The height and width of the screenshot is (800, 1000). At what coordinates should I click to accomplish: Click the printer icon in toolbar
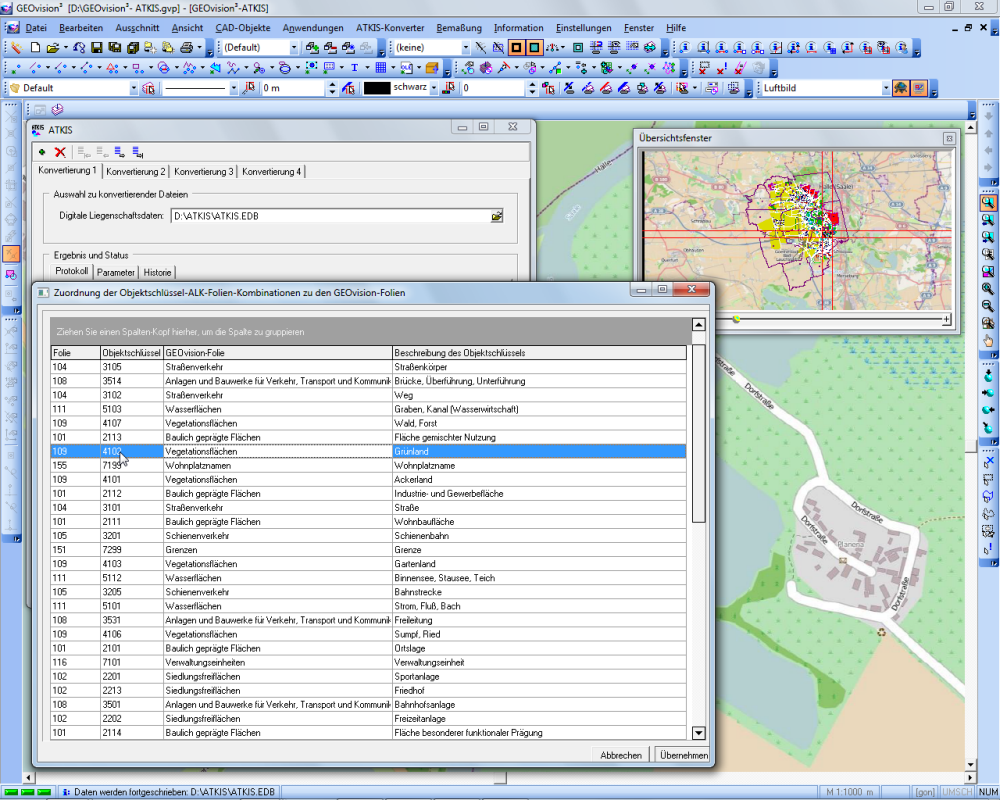(186, 47)
